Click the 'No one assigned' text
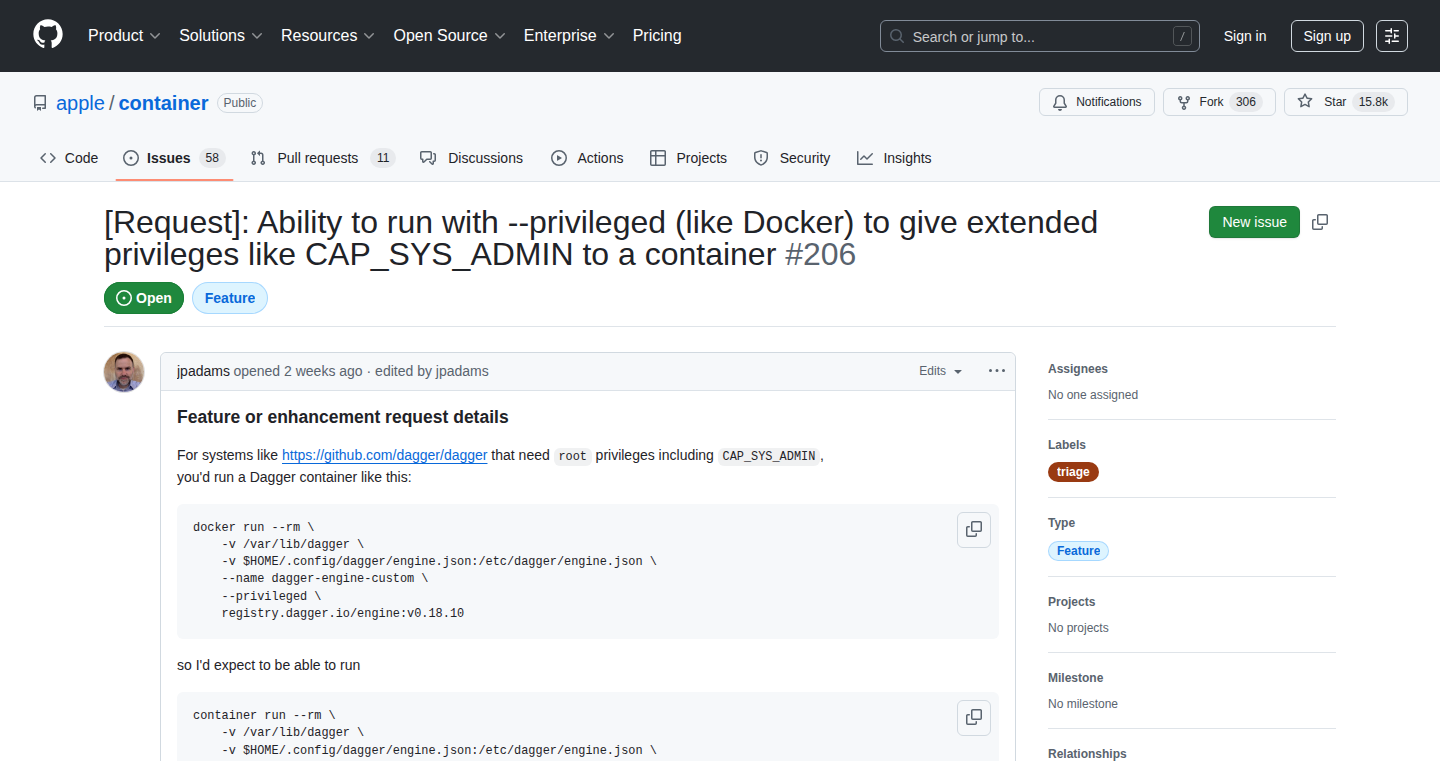1440x761 pixels. (1093, 395)
